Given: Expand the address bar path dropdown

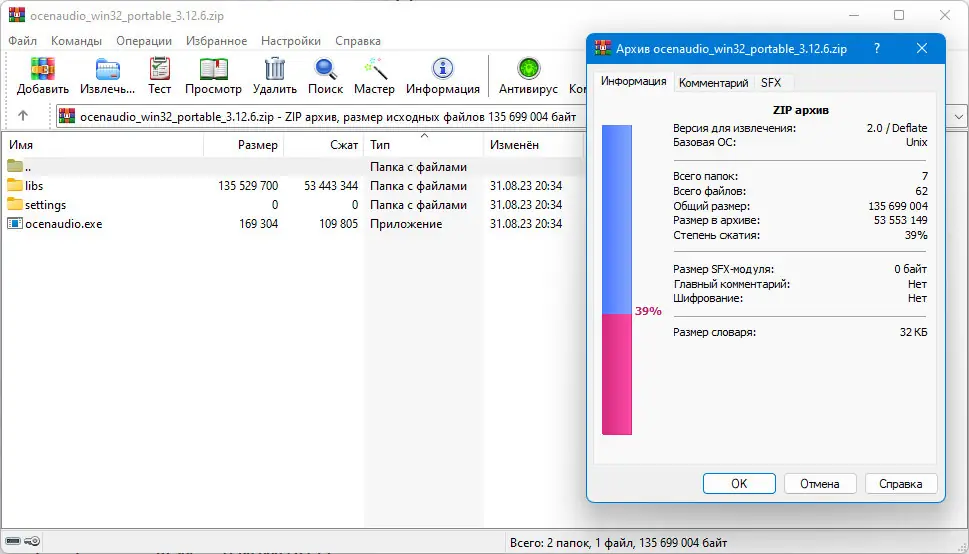Looking at the screenshot, I should (958, 116).
